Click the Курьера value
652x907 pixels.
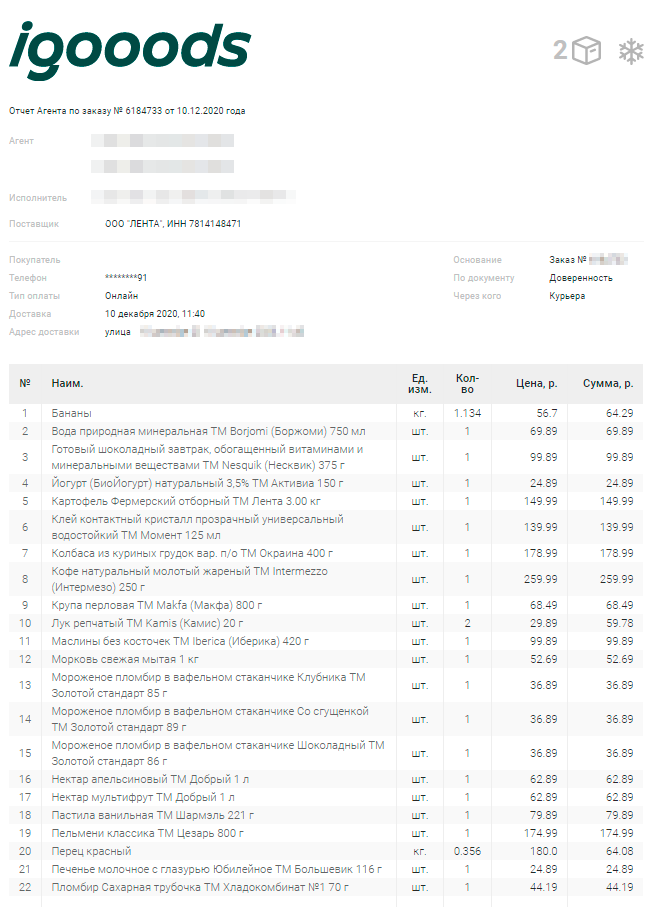[567, 296]
